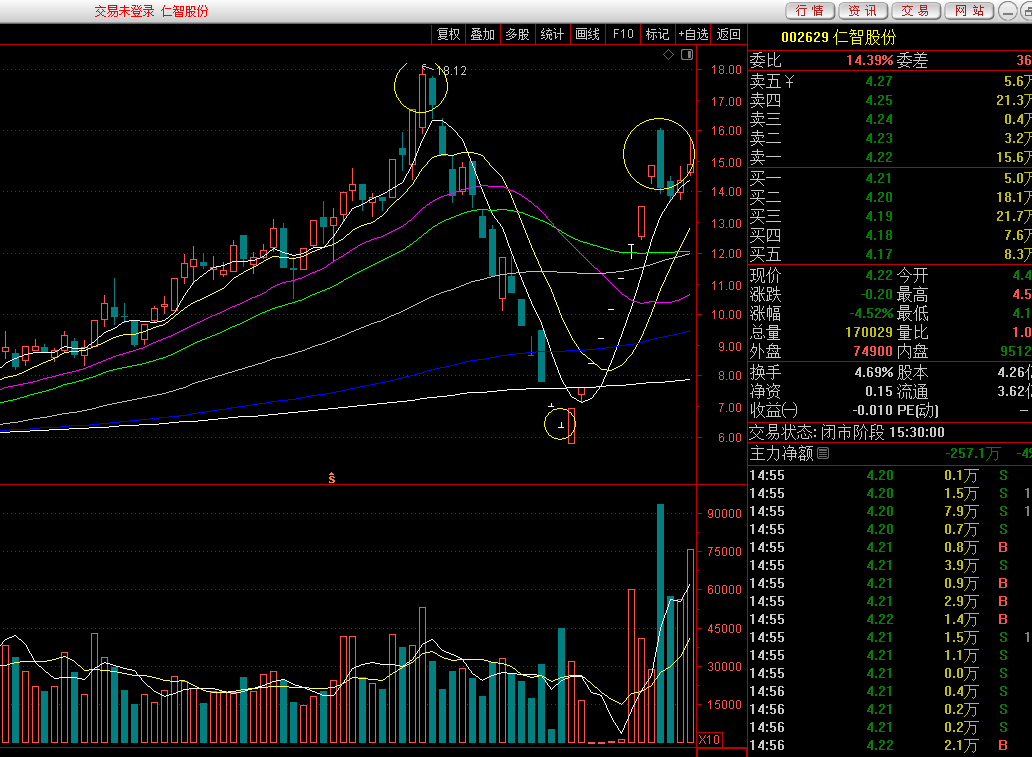
Task: Click the 交易未登录 login status text
Action: tap(124, 11)
